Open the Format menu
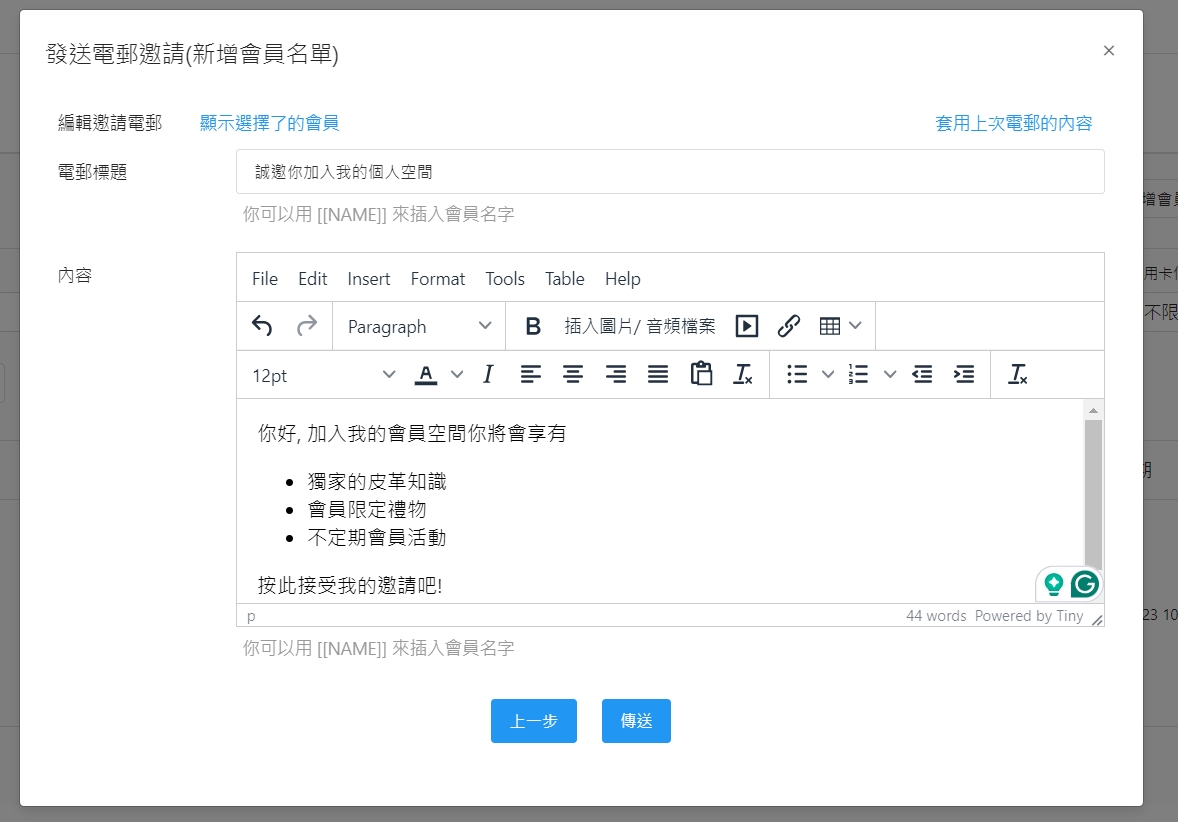This screenshot has height=822, width=1178. (x=438, y=279)
